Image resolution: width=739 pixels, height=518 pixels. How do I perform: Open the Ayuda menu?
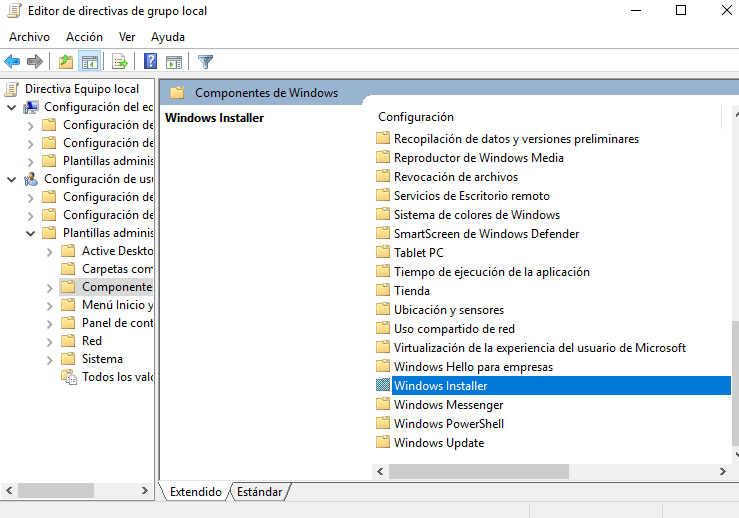click(168, 37)
